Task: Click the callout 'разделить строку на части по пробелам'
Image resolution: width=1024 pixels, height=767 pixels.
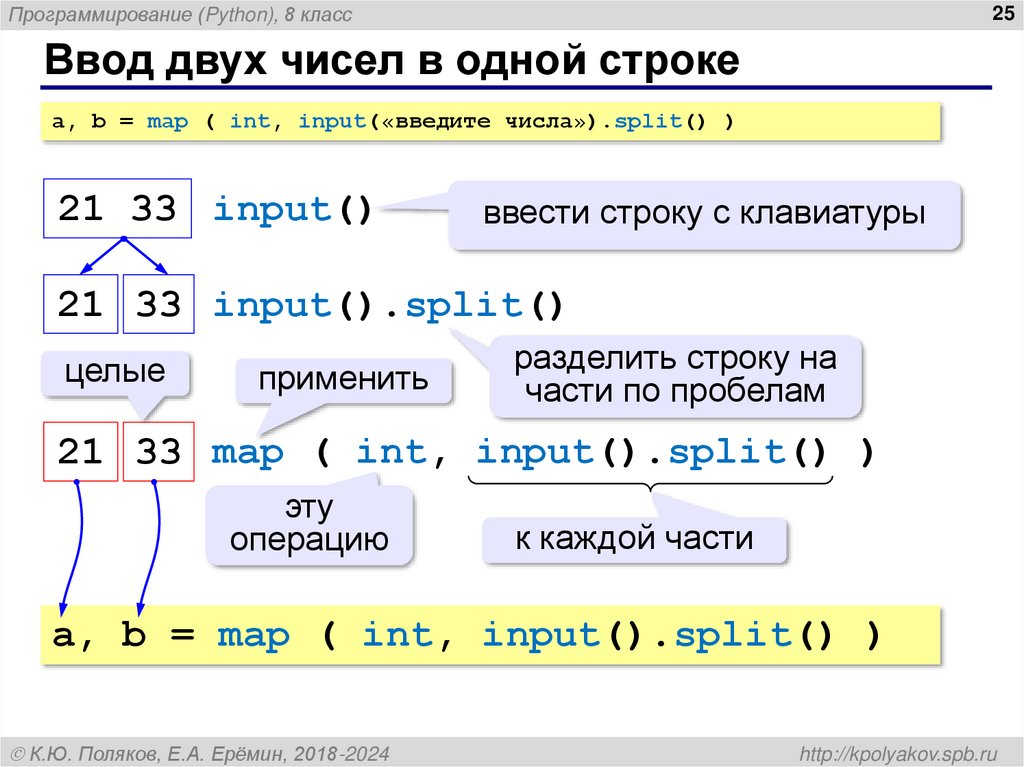Action: tap(675, 375)
